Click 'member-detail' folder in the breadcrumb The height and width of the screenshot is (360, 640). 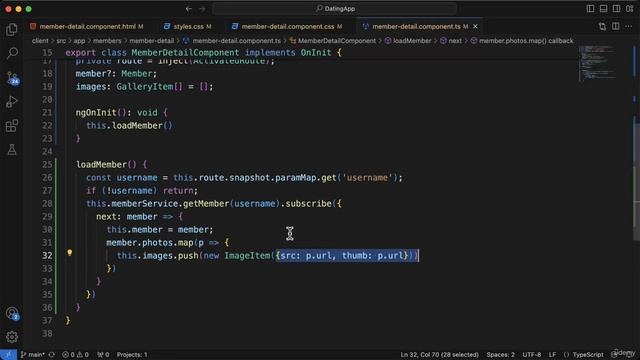[x=151, y=41]
